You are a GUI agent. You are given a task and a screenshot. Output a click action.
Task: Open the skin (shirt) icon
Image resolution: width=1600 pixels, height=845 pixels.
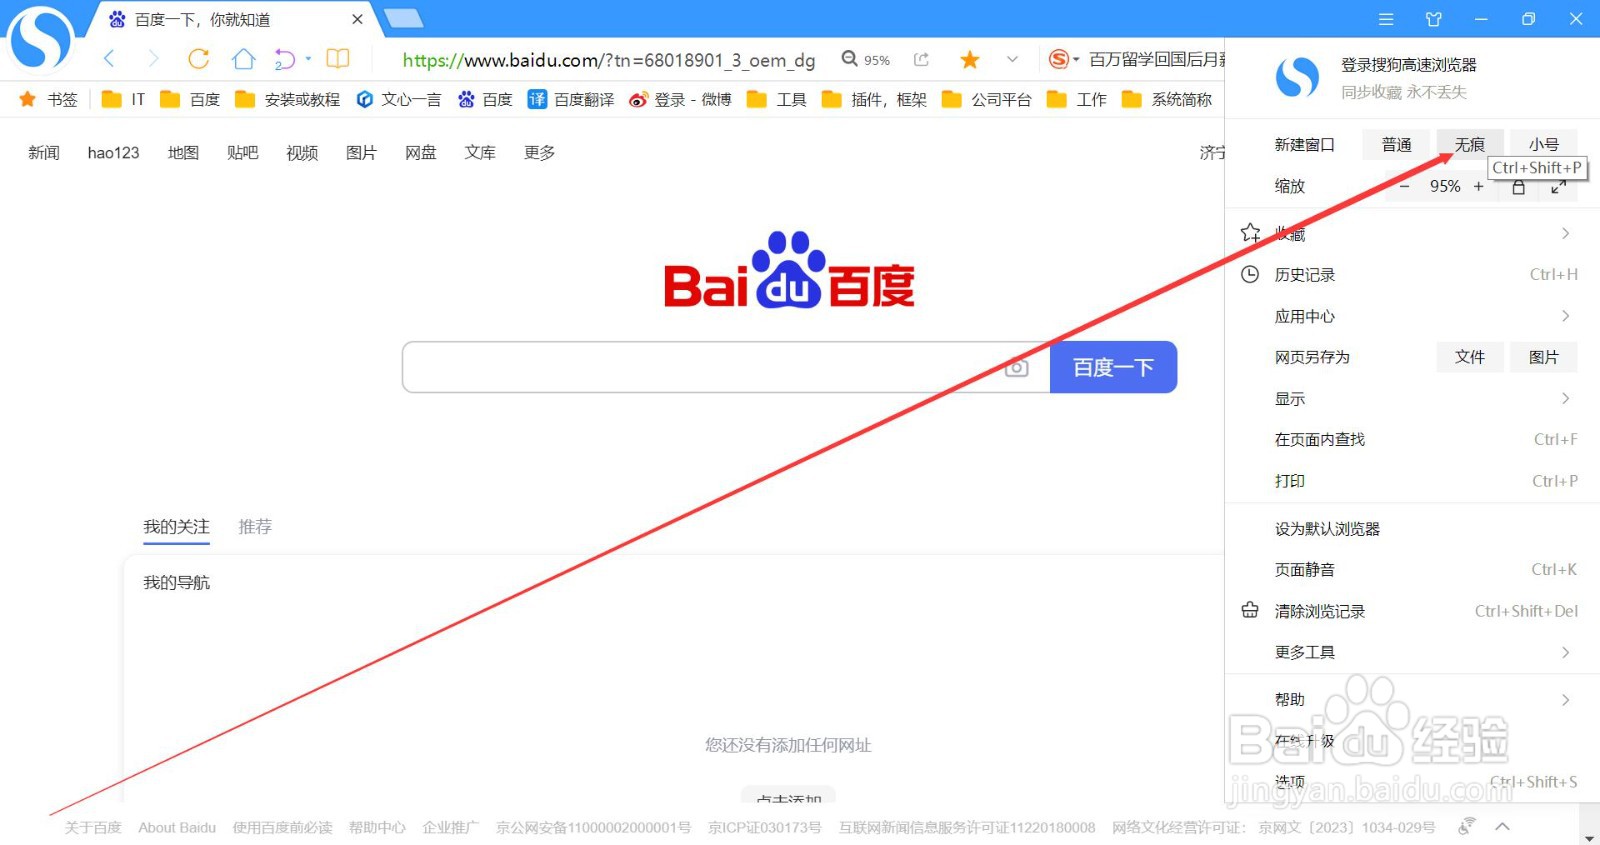[1433, 19]
